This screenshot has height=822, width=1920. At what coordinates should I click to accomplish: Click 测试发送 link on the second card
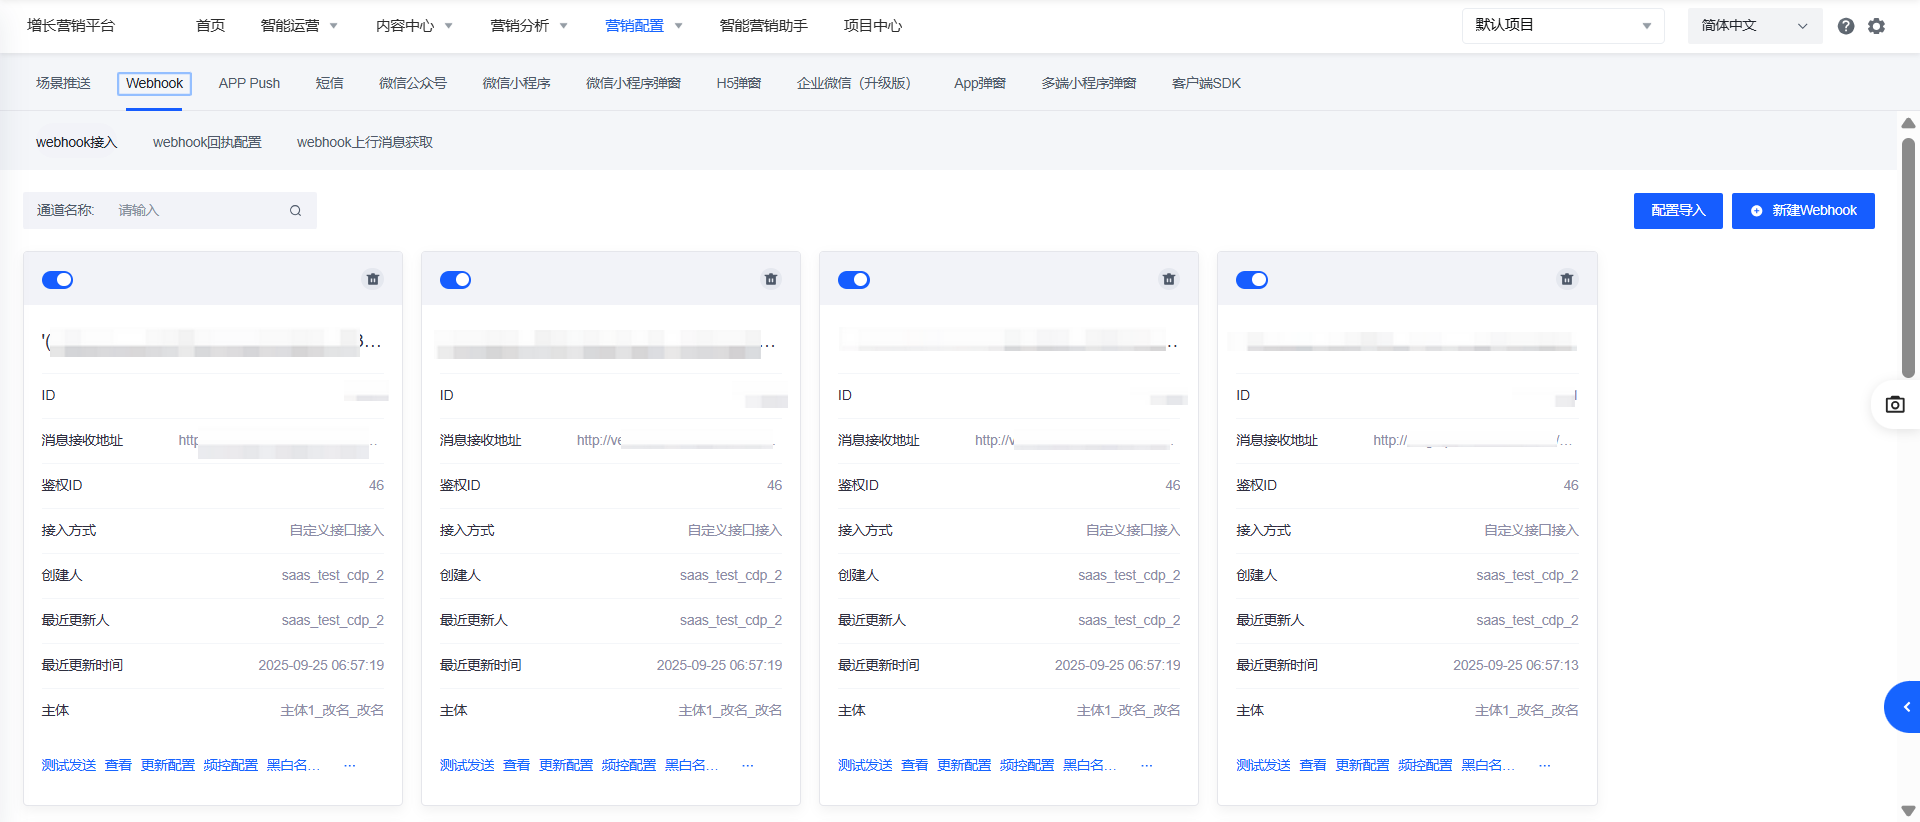click(x=467, y=765)
